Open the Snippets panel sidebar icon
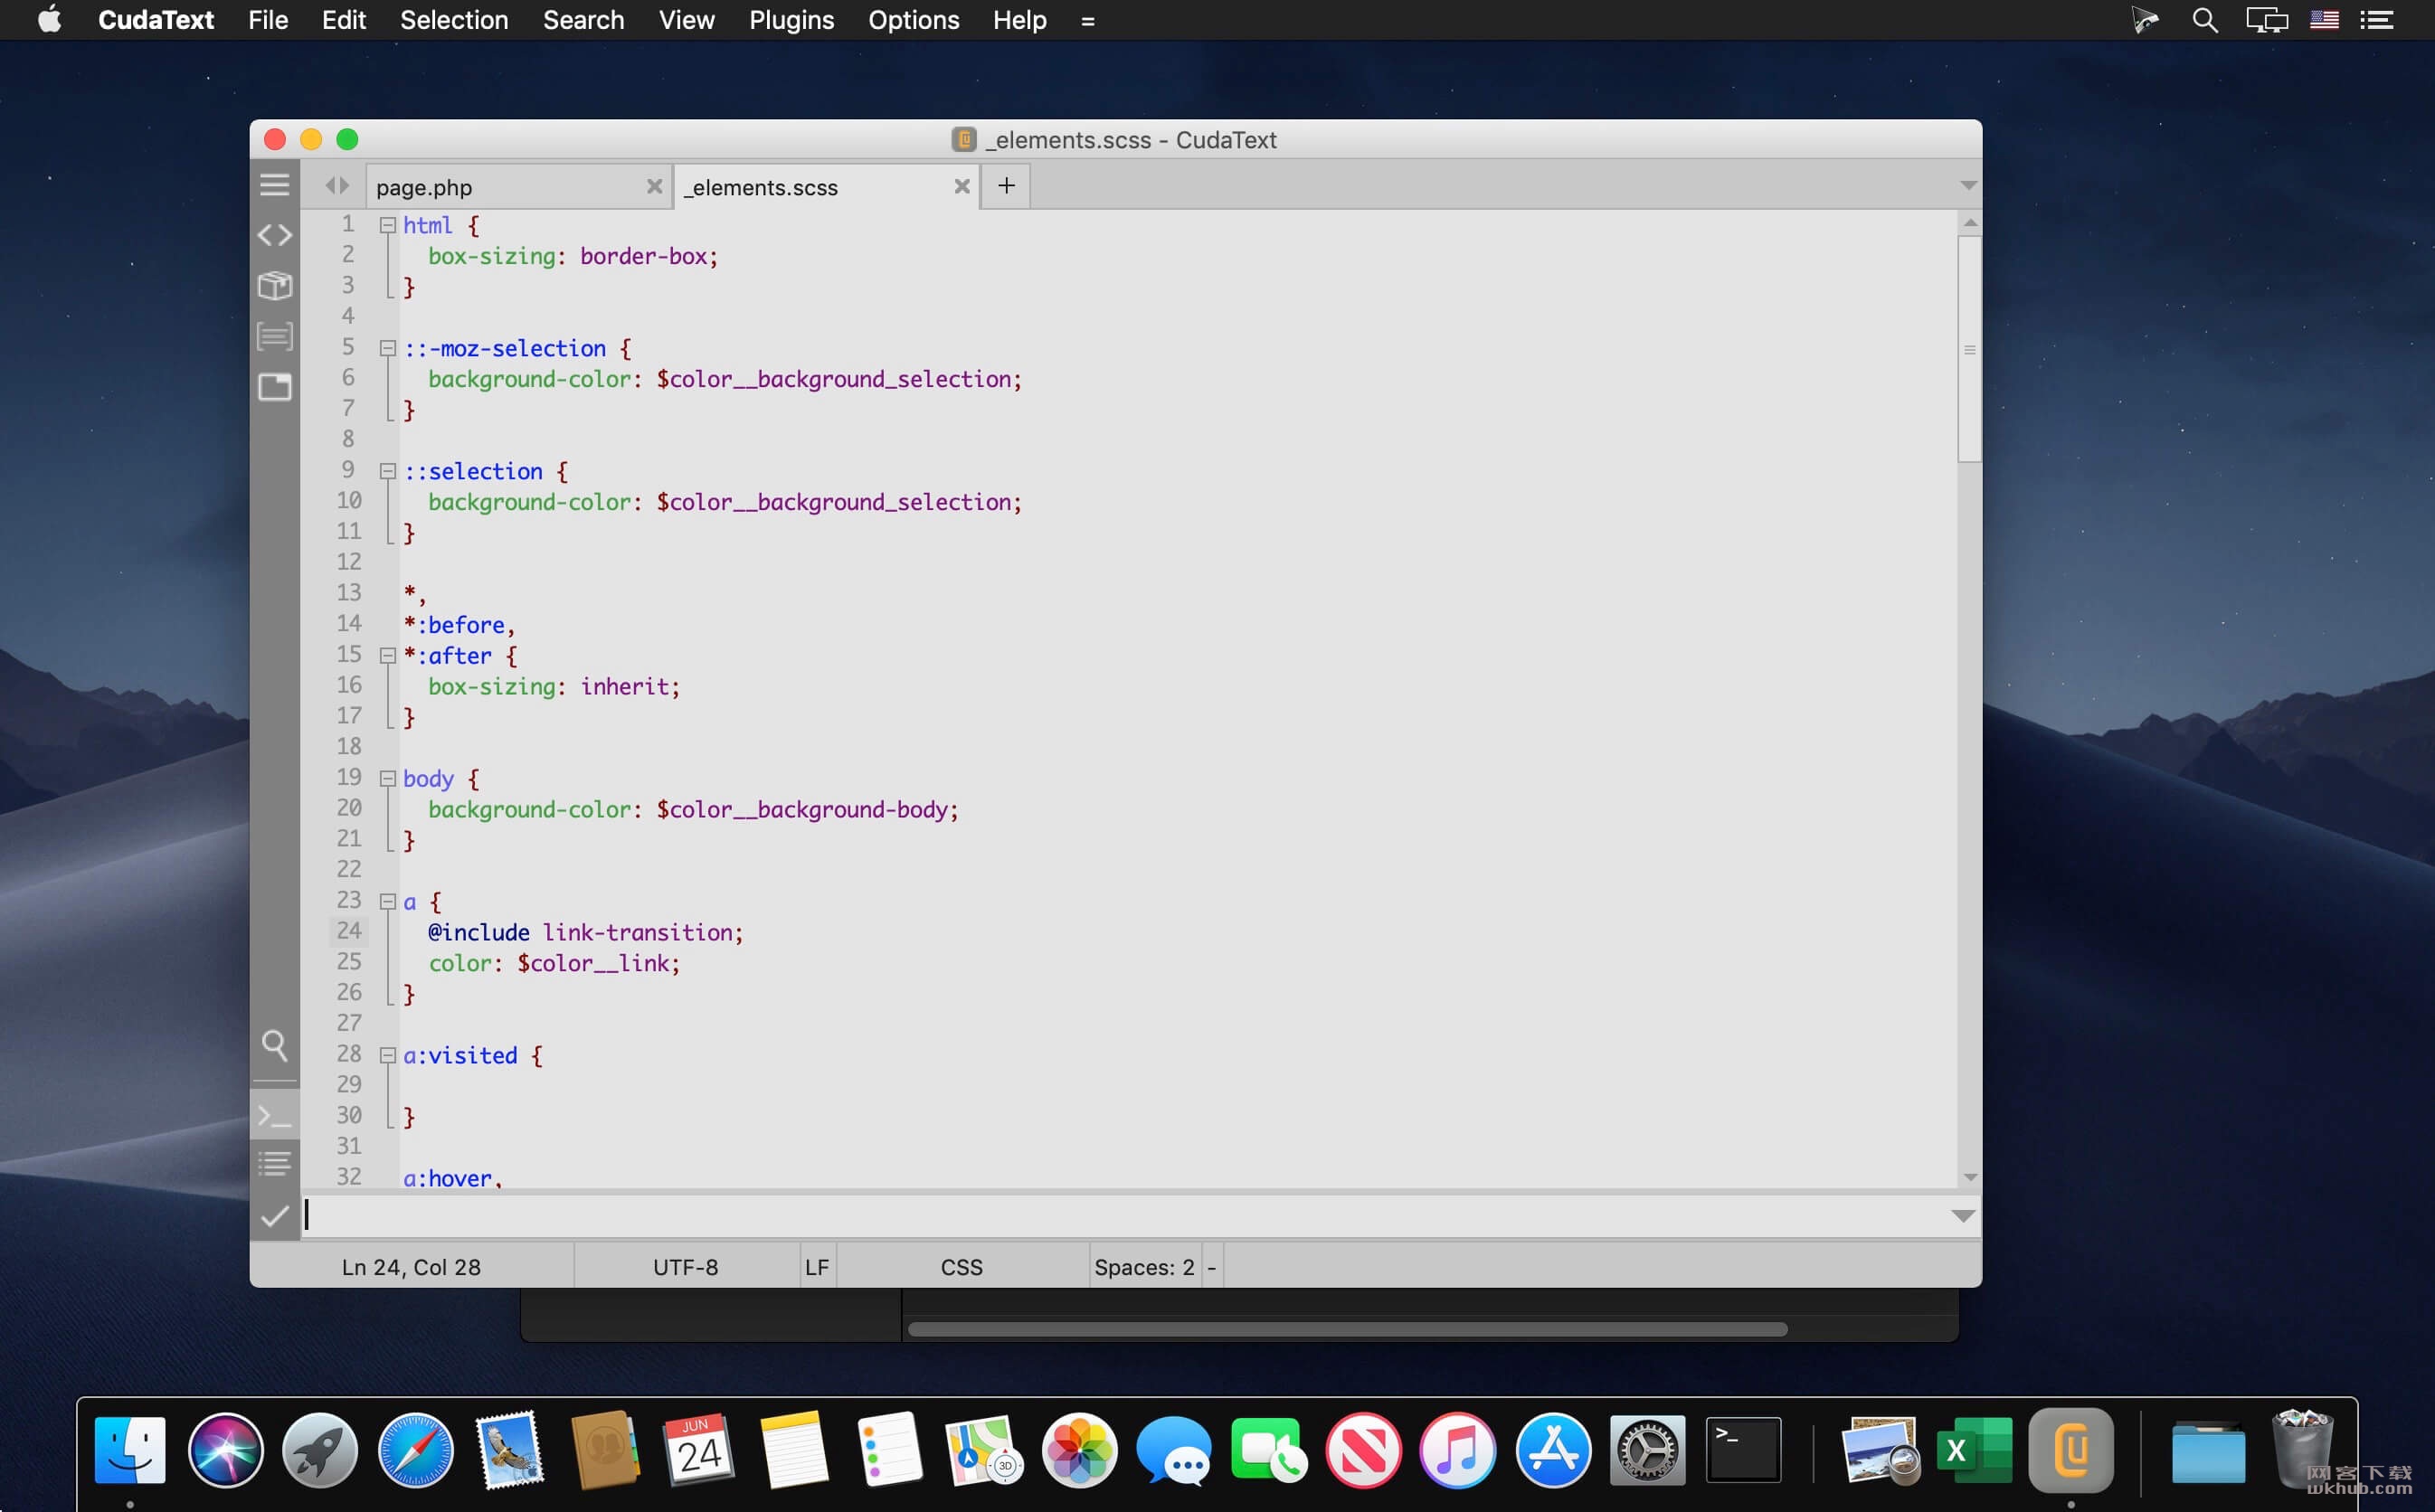The image size is (2435, 1512). tap(274, 336)
